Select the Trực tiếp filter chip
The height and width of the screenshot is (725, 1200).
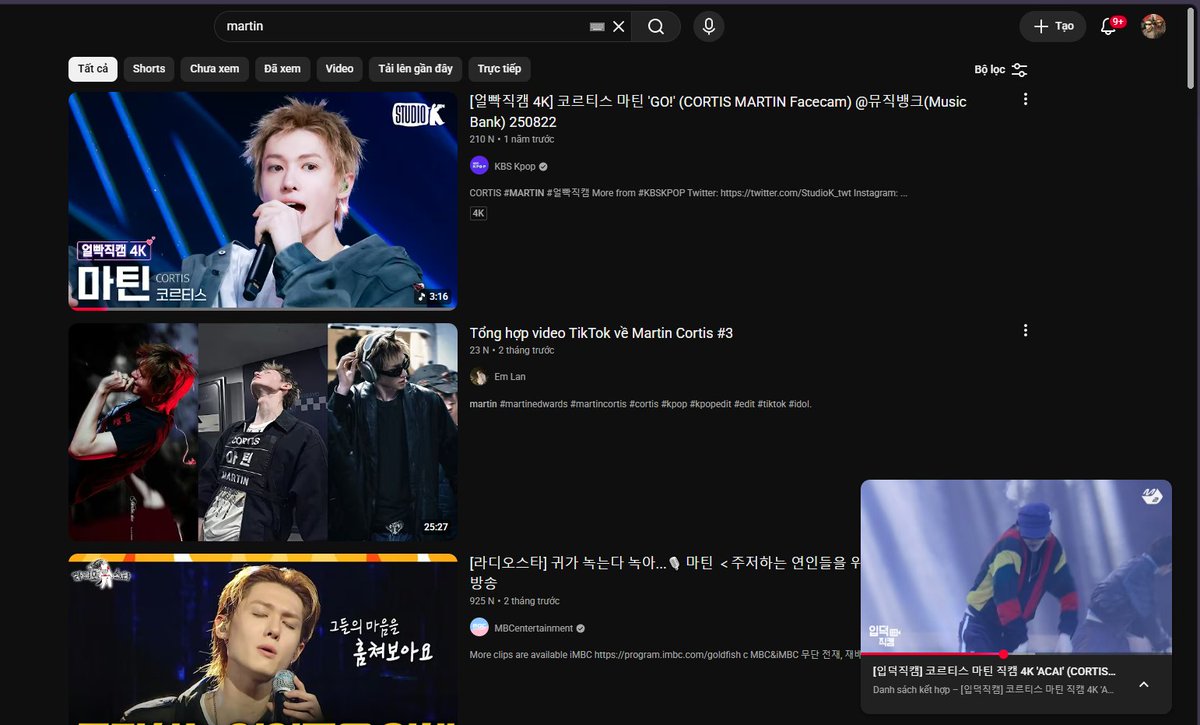point(499,69)
